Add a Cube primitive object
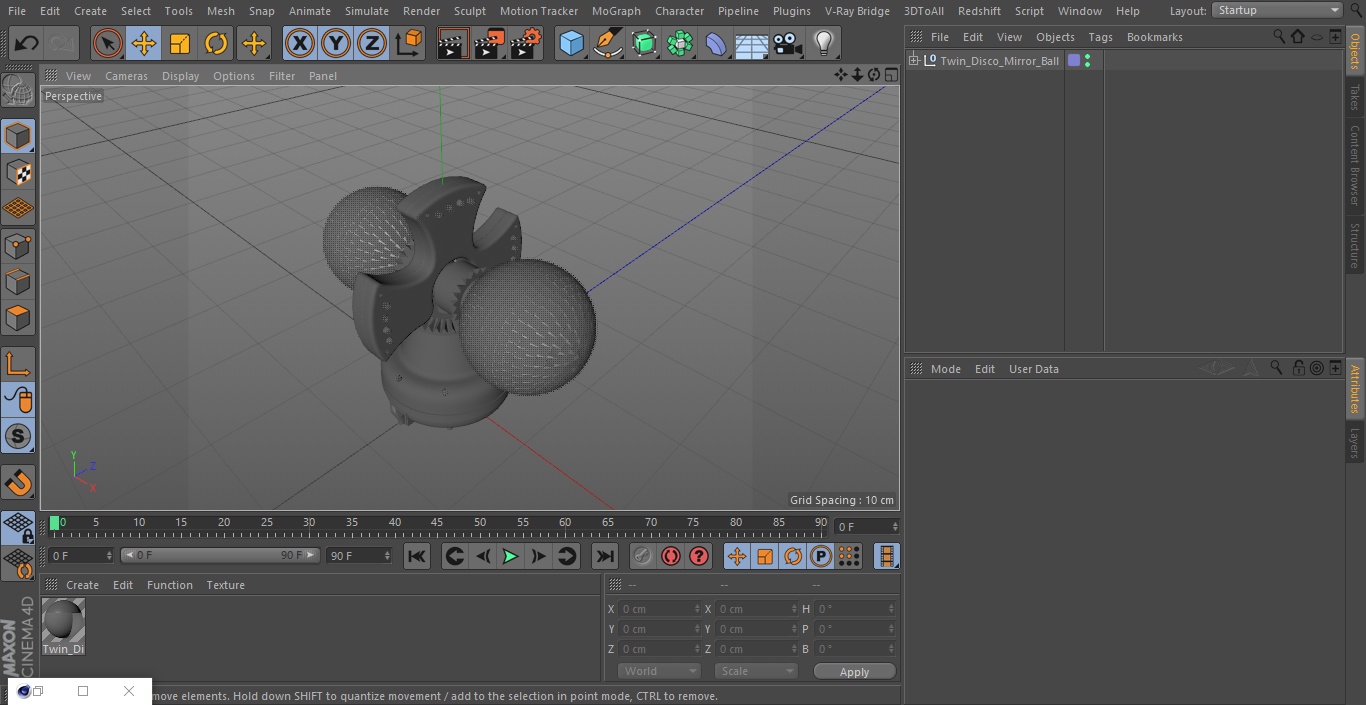 [x=571, y=43]
